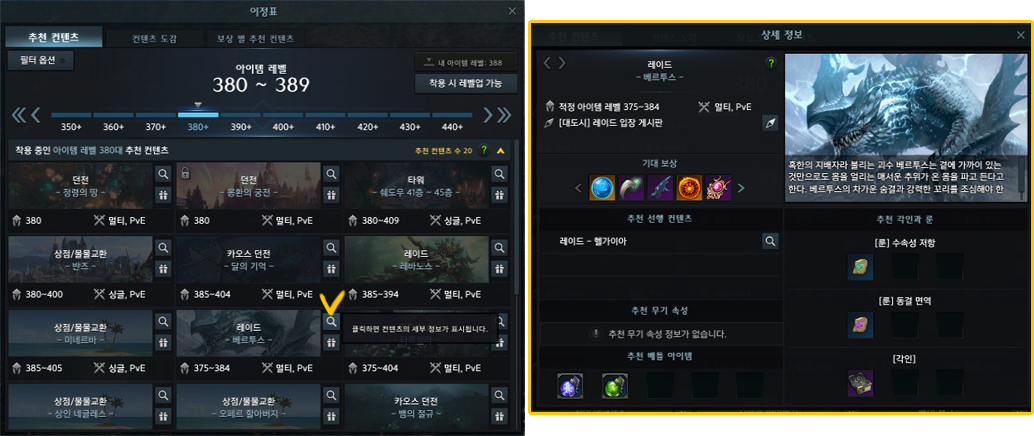Go to previous item level range arrow
Viewport: 1034px width, 436px height.
click(x=36, y=115)
